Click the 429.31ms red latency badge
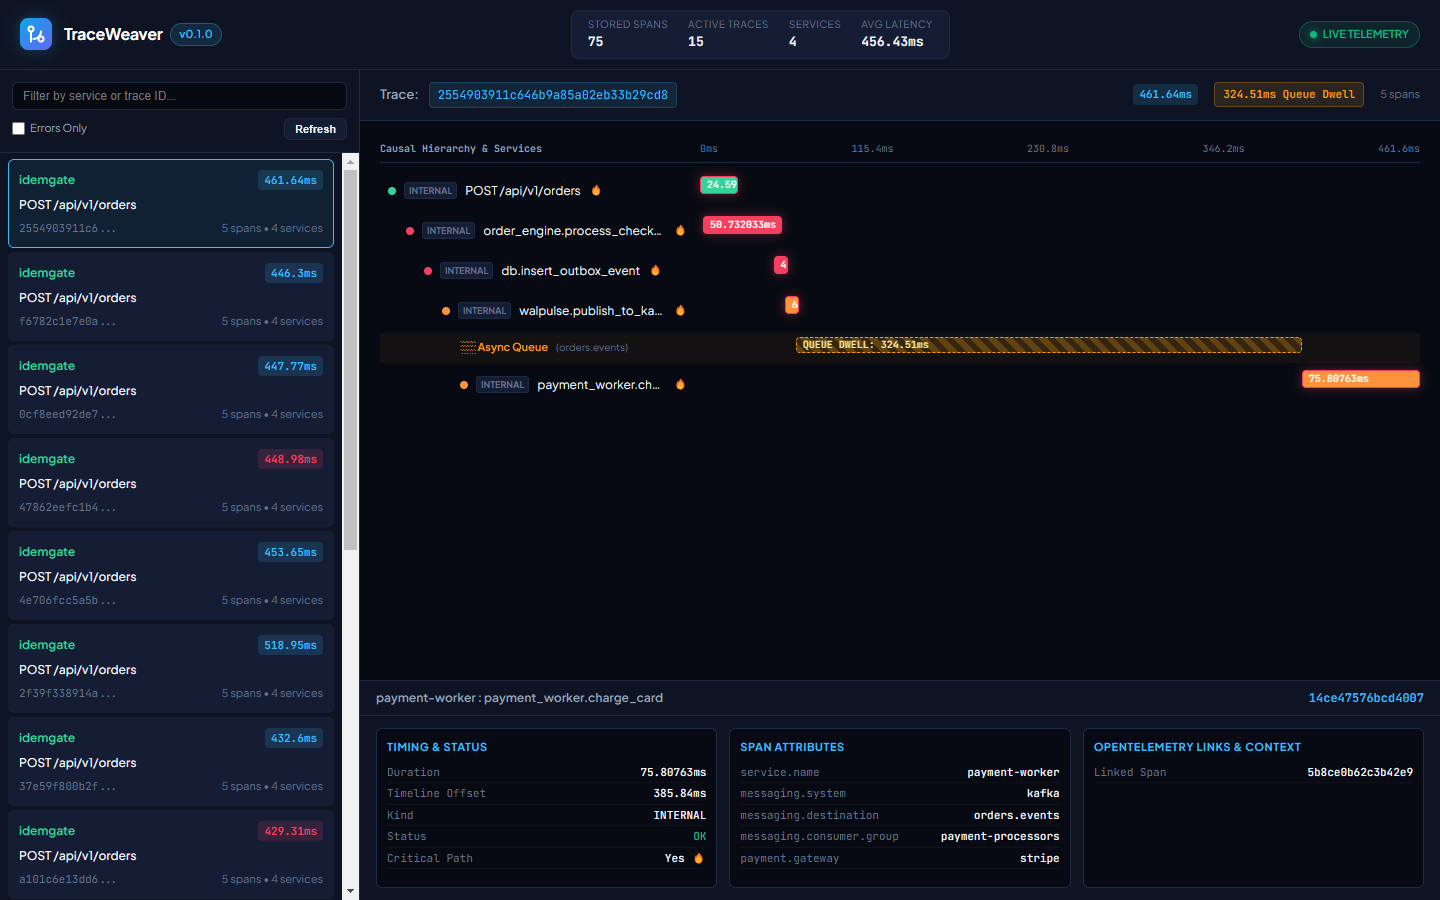This screenshot has height=900, width=1440. 291,831
